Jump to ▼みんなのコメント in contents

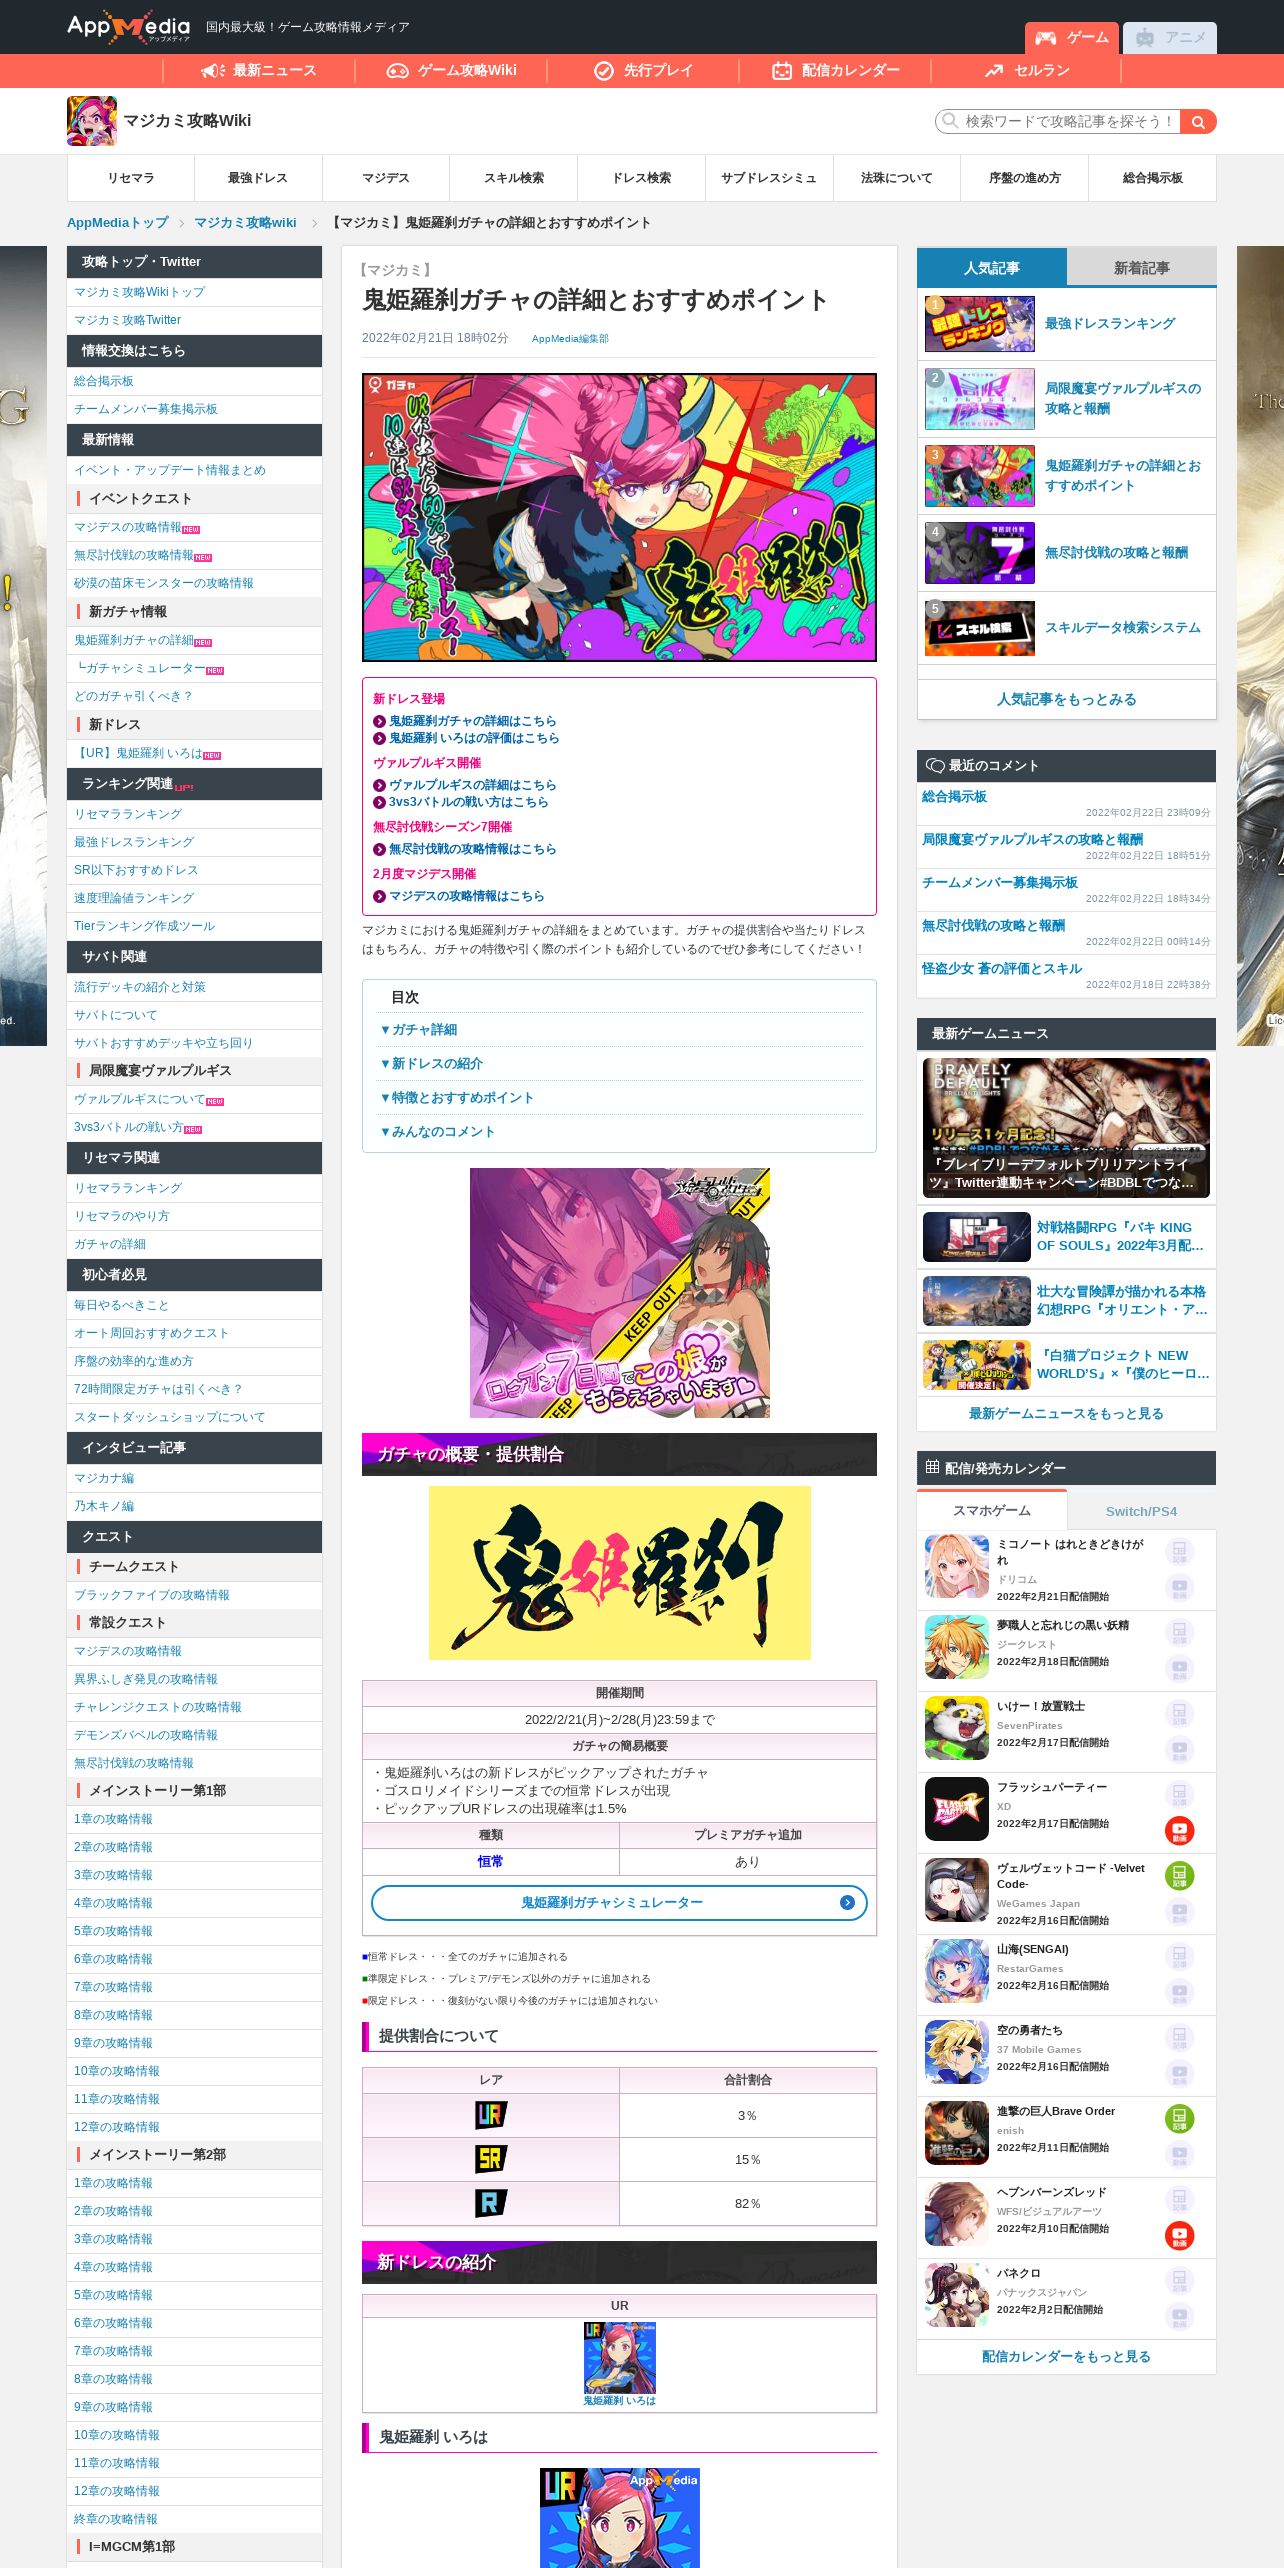click(437, 1132)
